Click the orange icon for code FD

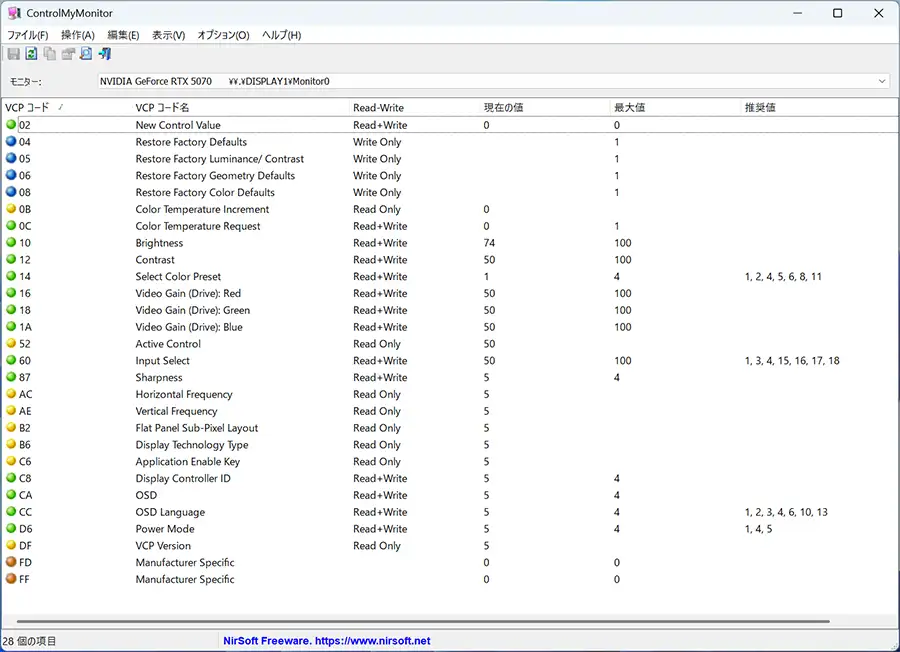tap(11, 563)
